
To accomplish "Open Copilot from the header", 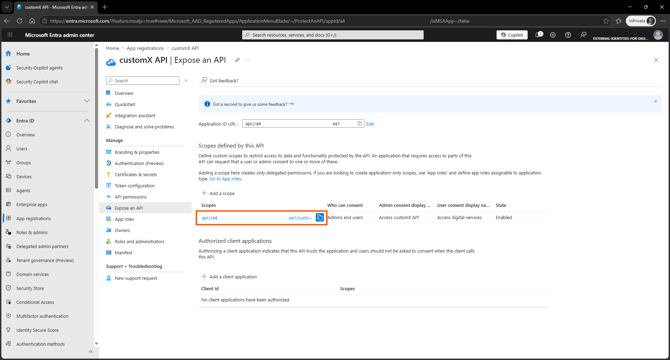I will 512,35.
